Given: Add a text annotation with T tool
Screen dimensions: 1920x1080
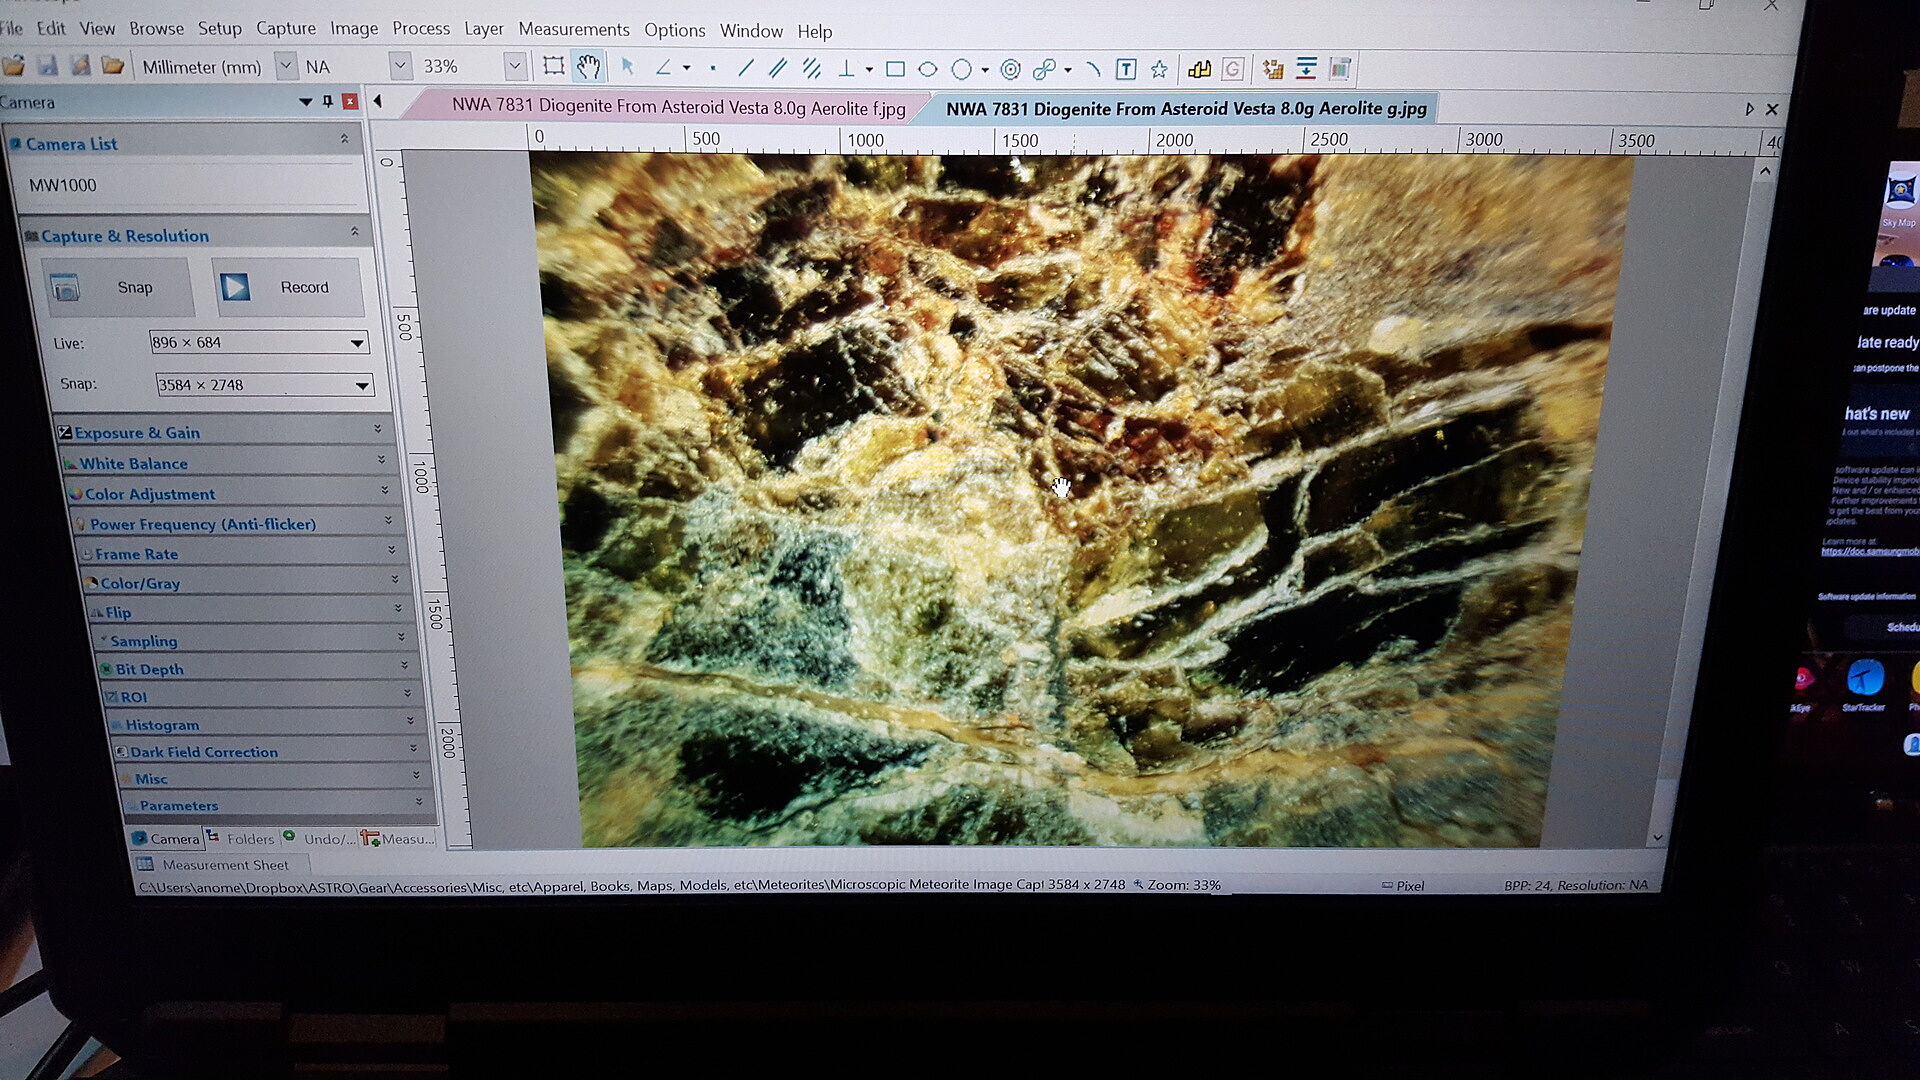Looking at the screenshot, I should pyautogui.click(x=1126, y=69).
